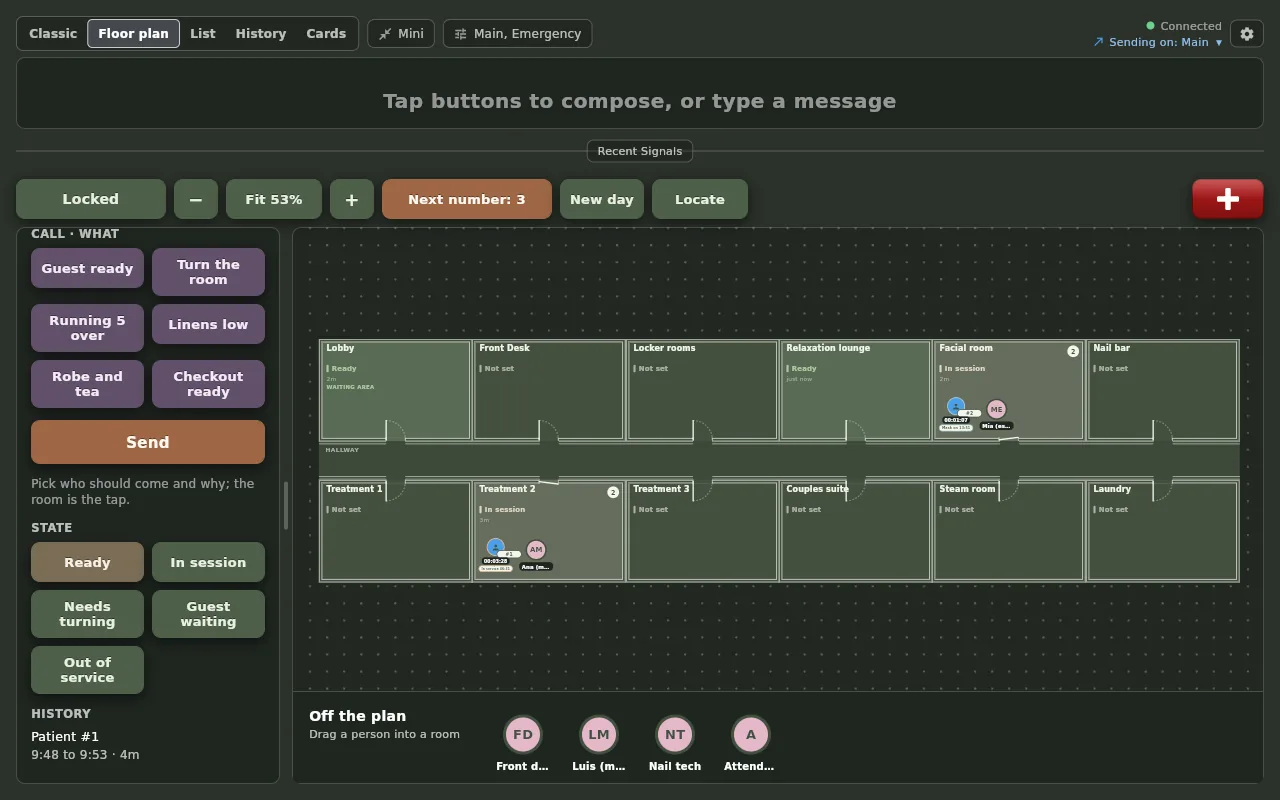Choose the Guest ready call
The image size is (1280, 800).
(x=88, y=268)
